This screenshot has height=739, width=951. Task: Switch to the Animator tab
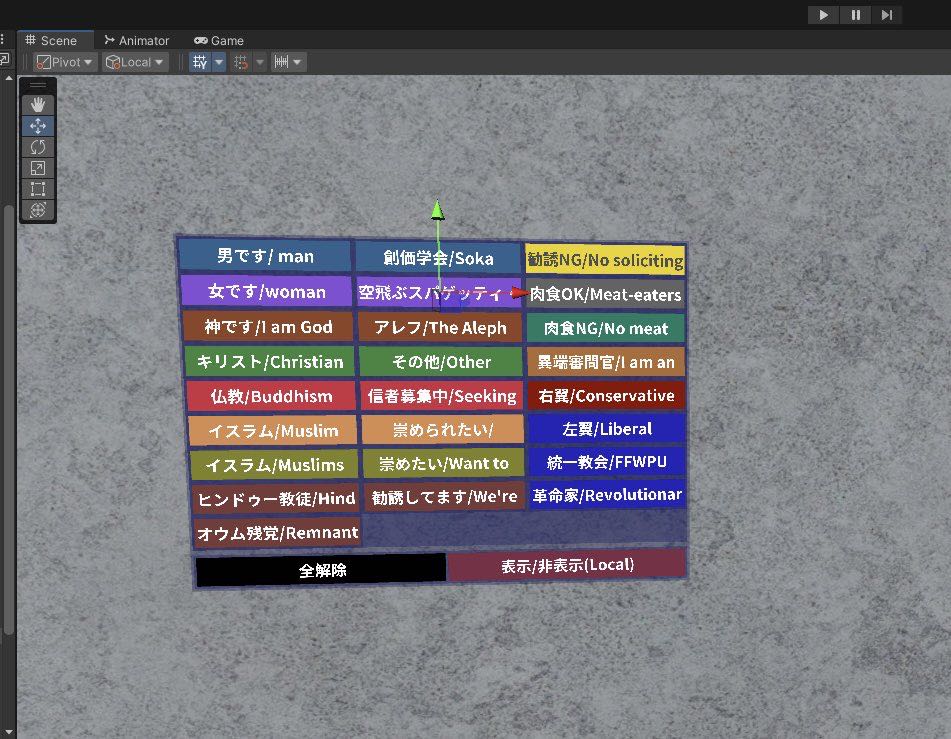(x=137, y=41)
